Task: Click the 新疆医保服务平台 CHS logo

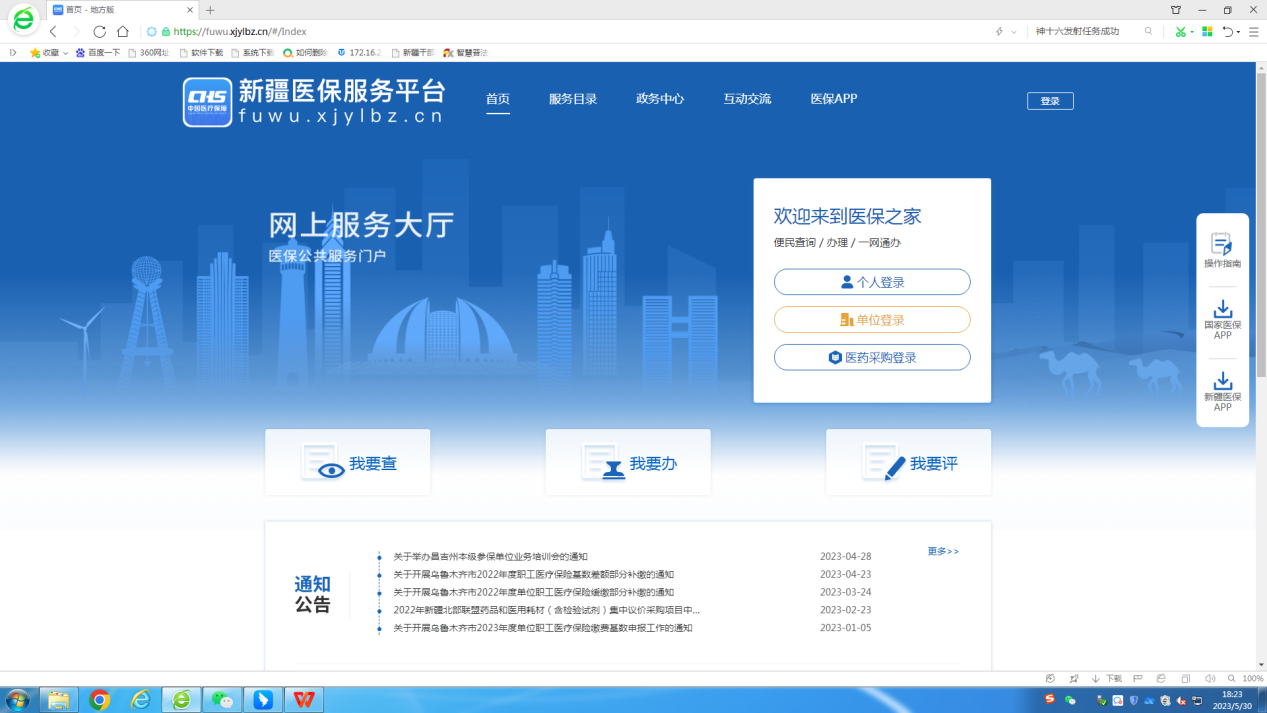Action: tap(207, 103)
